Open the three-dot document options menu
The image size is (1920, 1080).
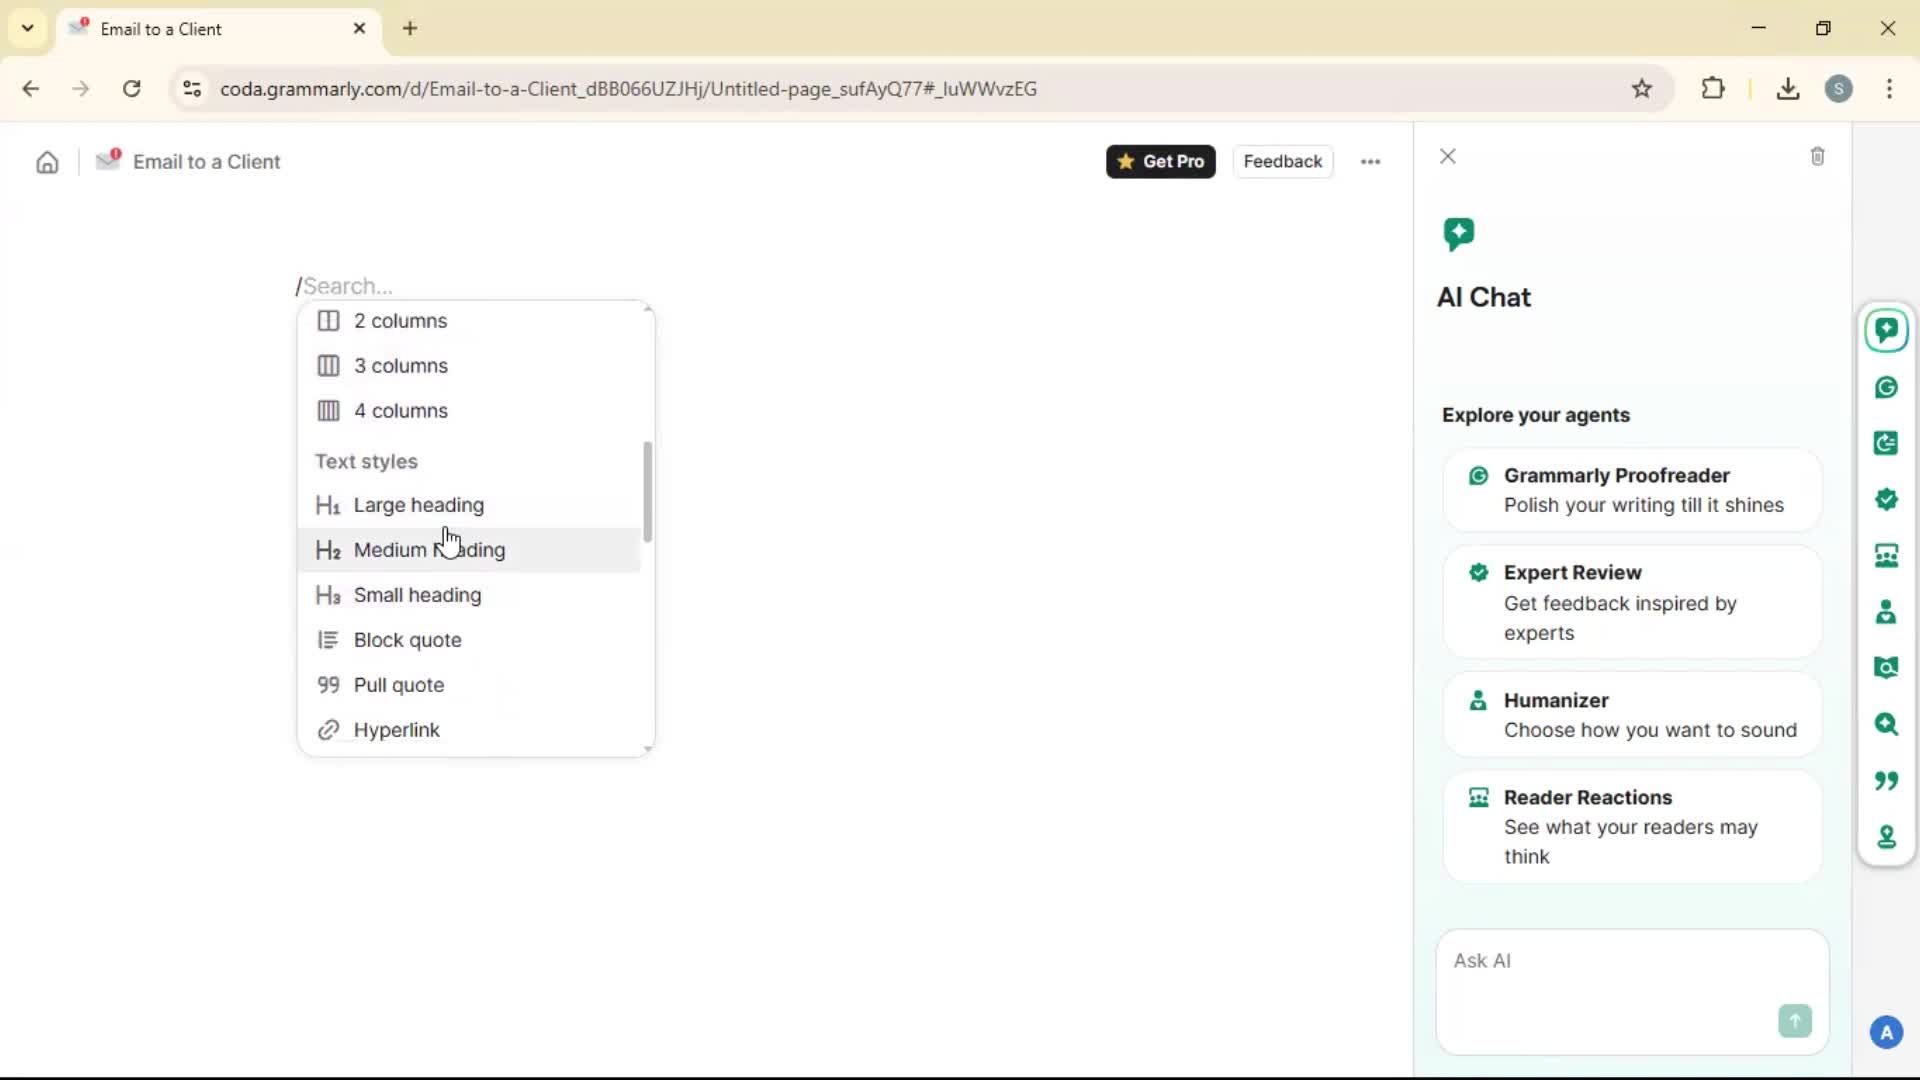(1370, 162)
